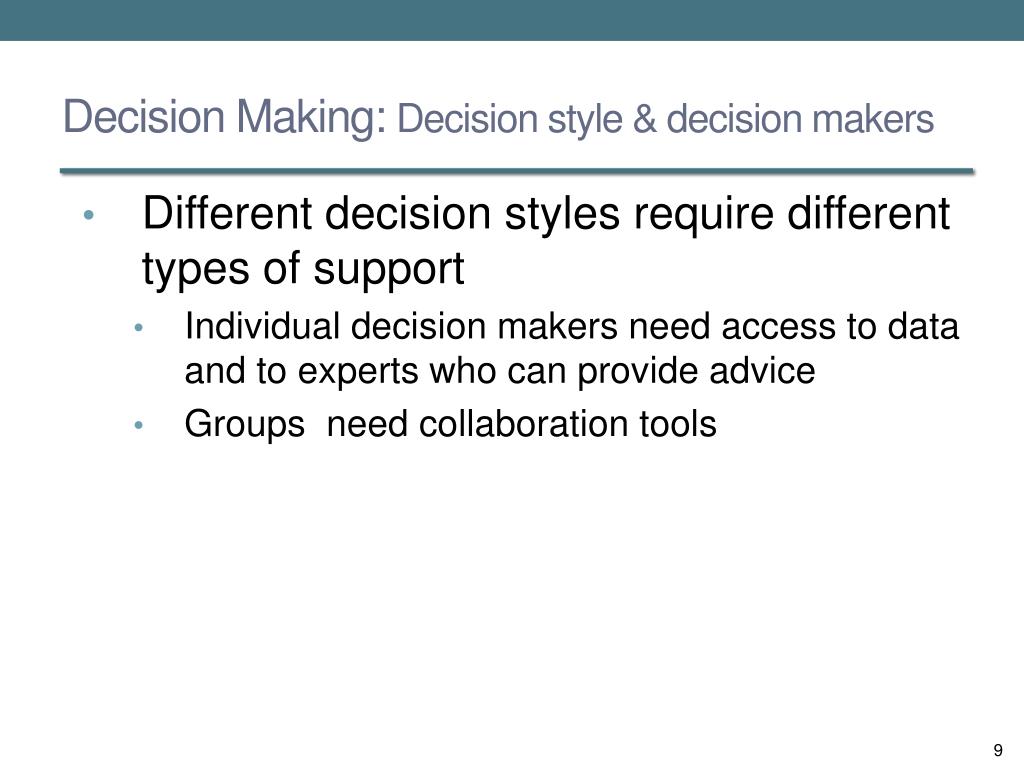
Task: Click the sub-bullet dot before 'Groups'
Action: click(138, 426)
